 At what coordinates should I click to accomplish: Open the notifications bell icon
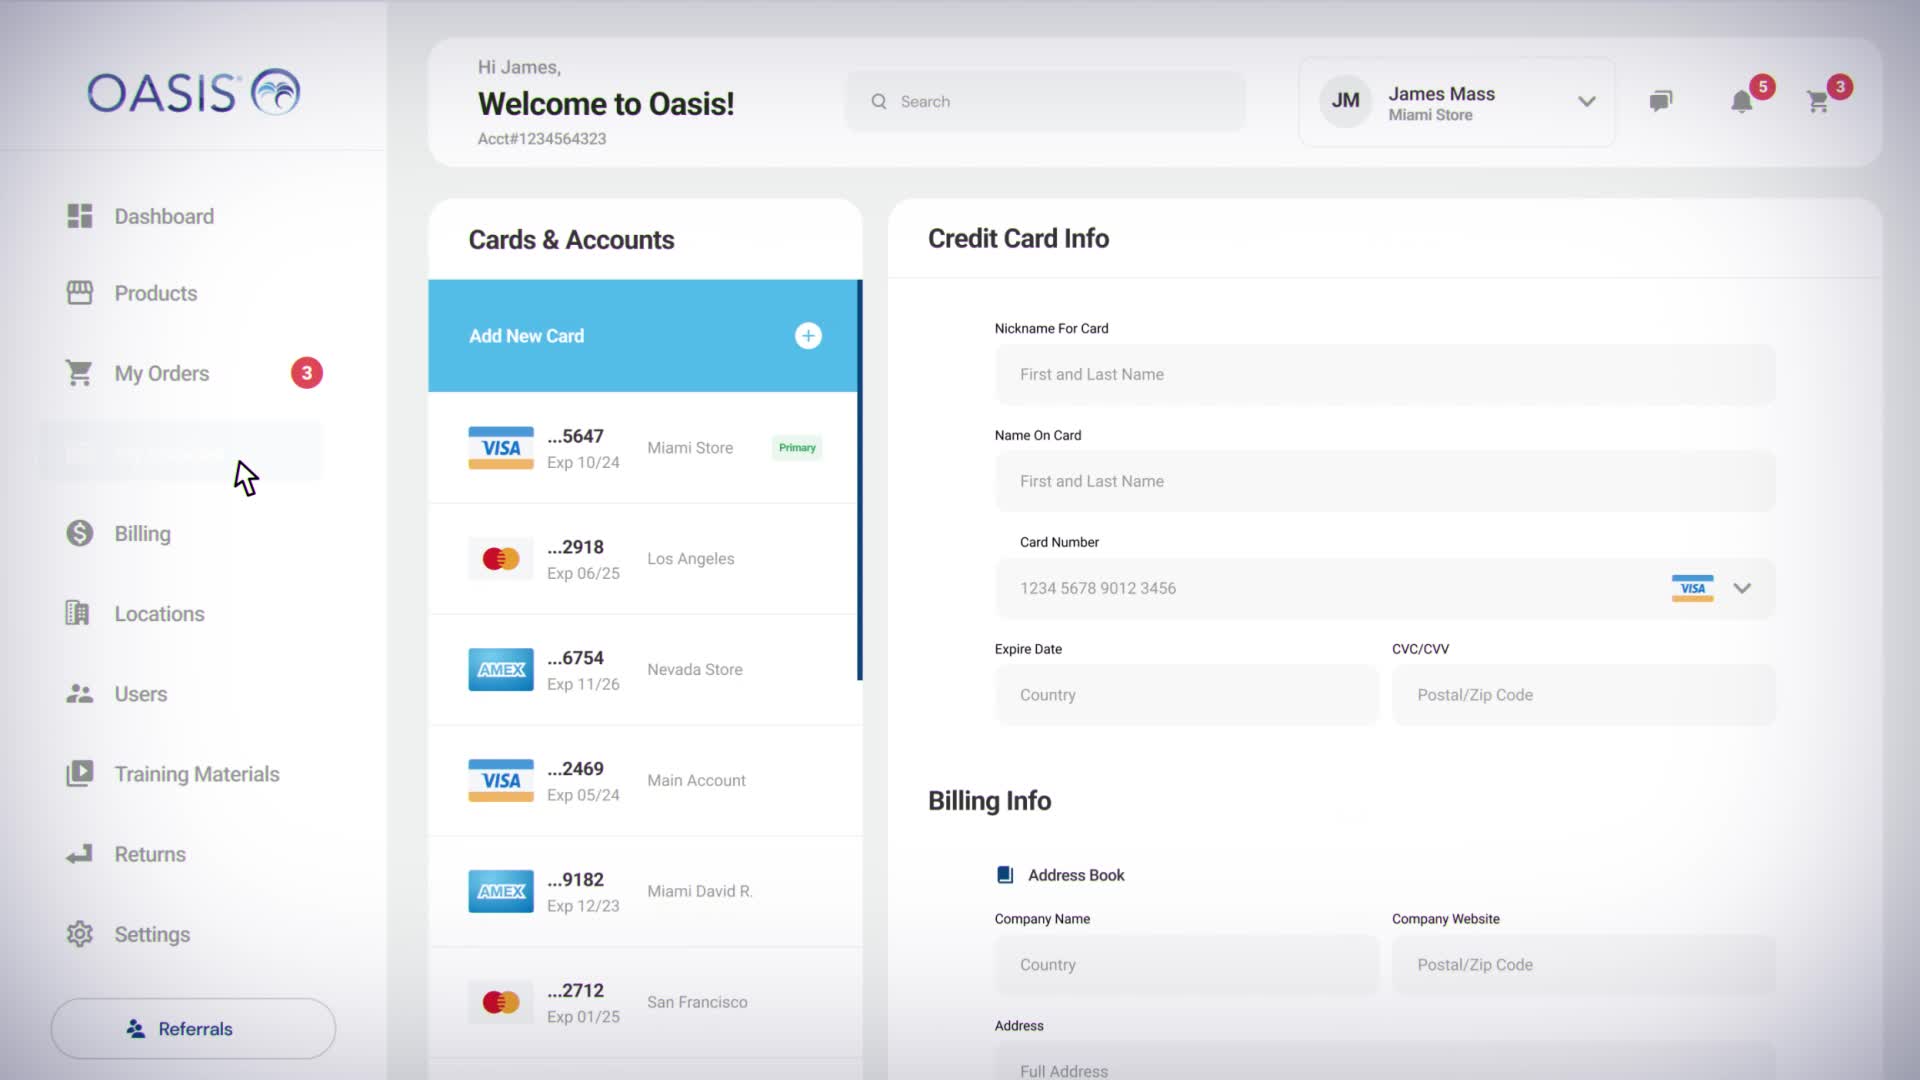point(1741,101)
